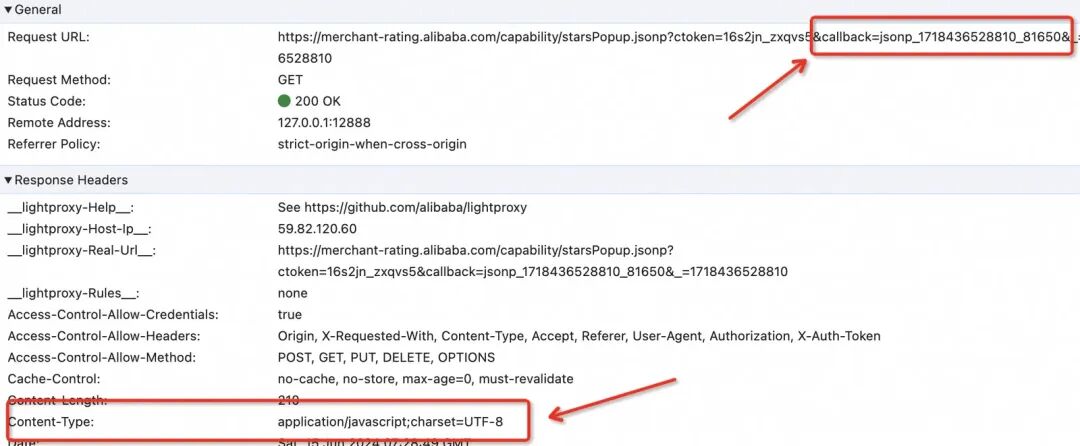The height and width of the screenshot is (446, 1080).
Task: Click the green status indicator dot
Action: (x=284, y=101)
